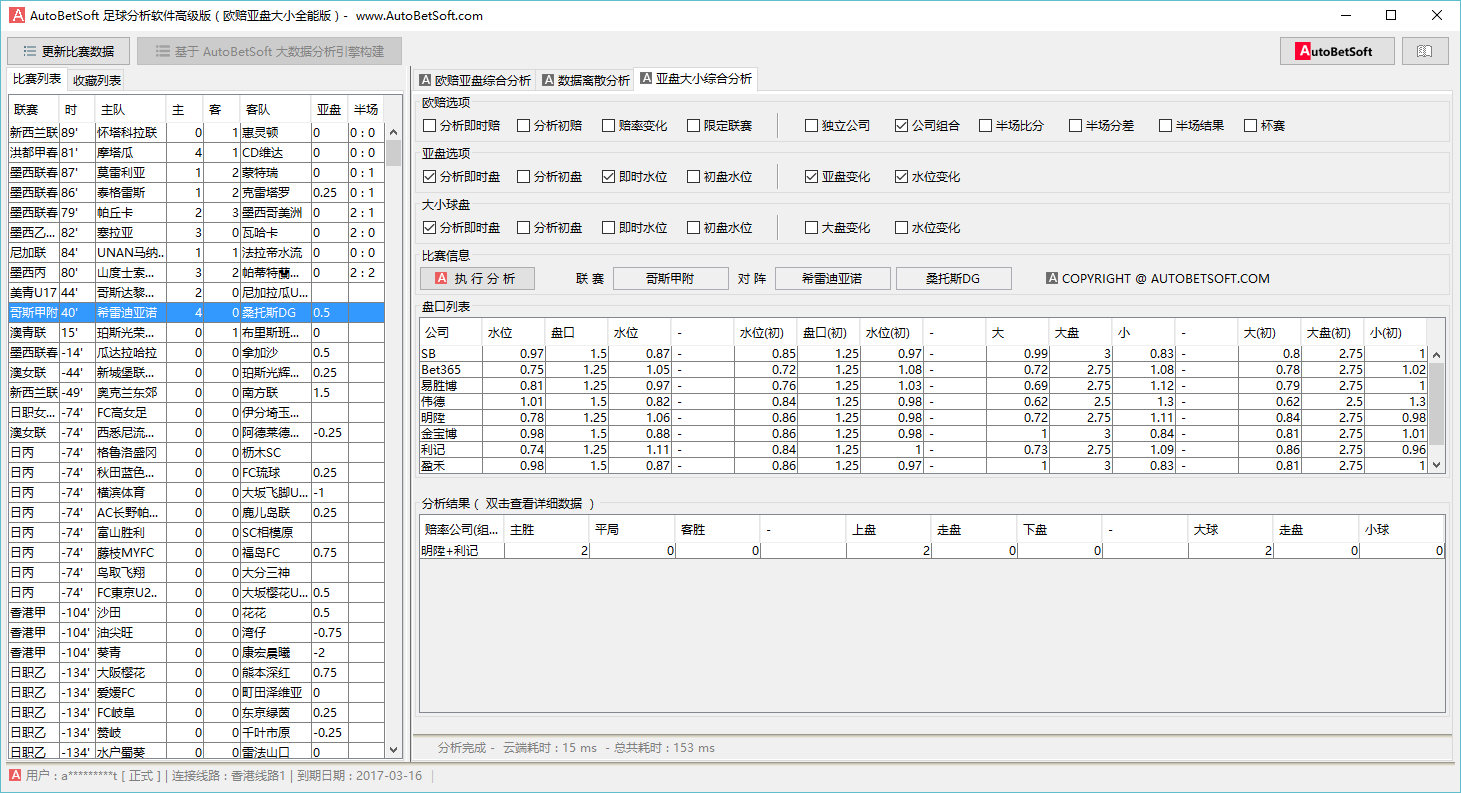Screen dimensions: 1461x793
Task: Select the match row 横滨体育
Action: pos(196,492)
